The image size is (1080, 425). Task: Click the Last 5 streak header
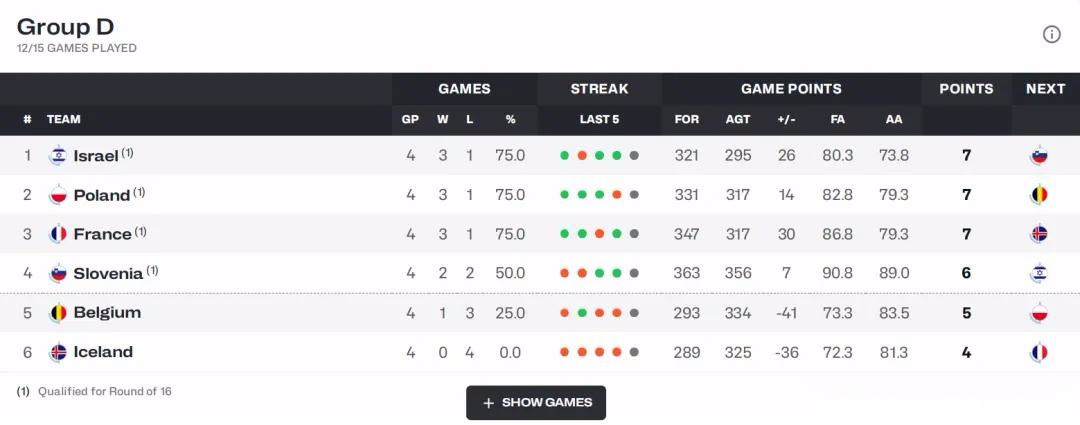(599, 119)
